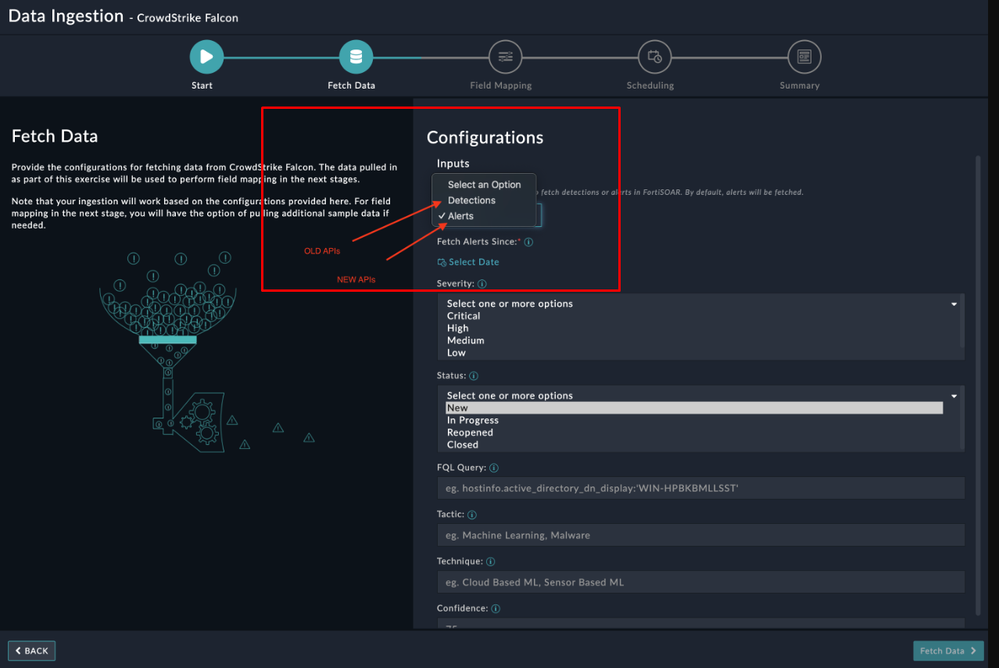Viewport: 999px width, 668px height.
Task: Click info icon next to Fetch Alerts Since
Action: [x=528, y=242]
